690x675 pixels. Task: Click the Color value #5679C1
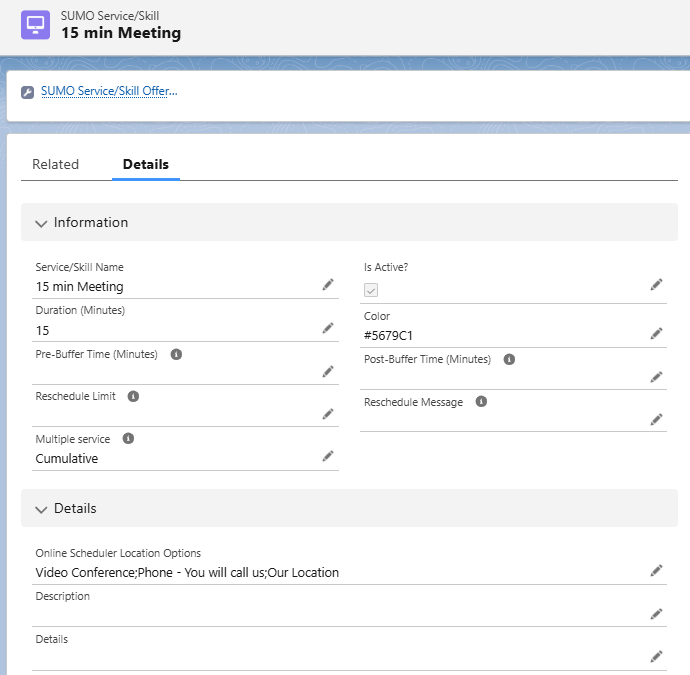click(390, 336)
